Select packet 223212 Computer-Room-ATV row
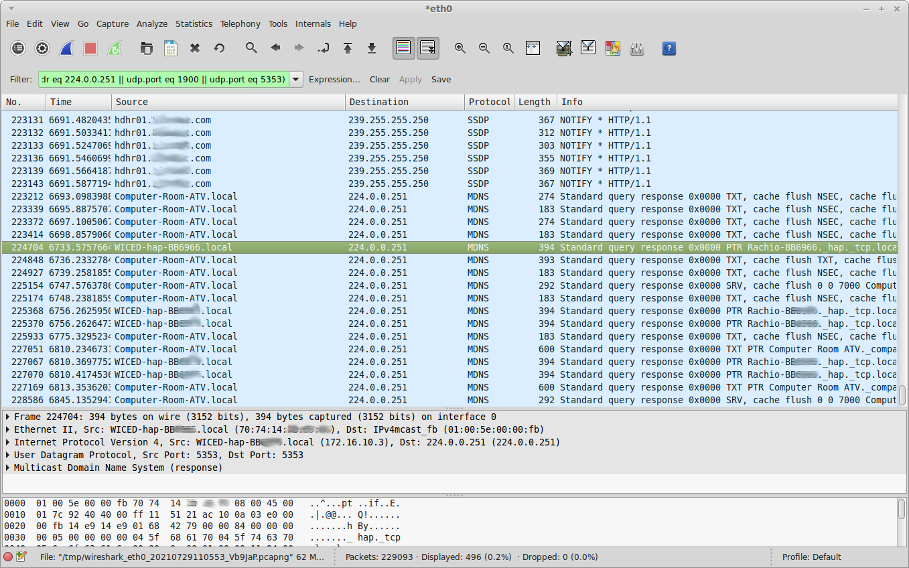The image size is (909, 568). click(449, 196)
